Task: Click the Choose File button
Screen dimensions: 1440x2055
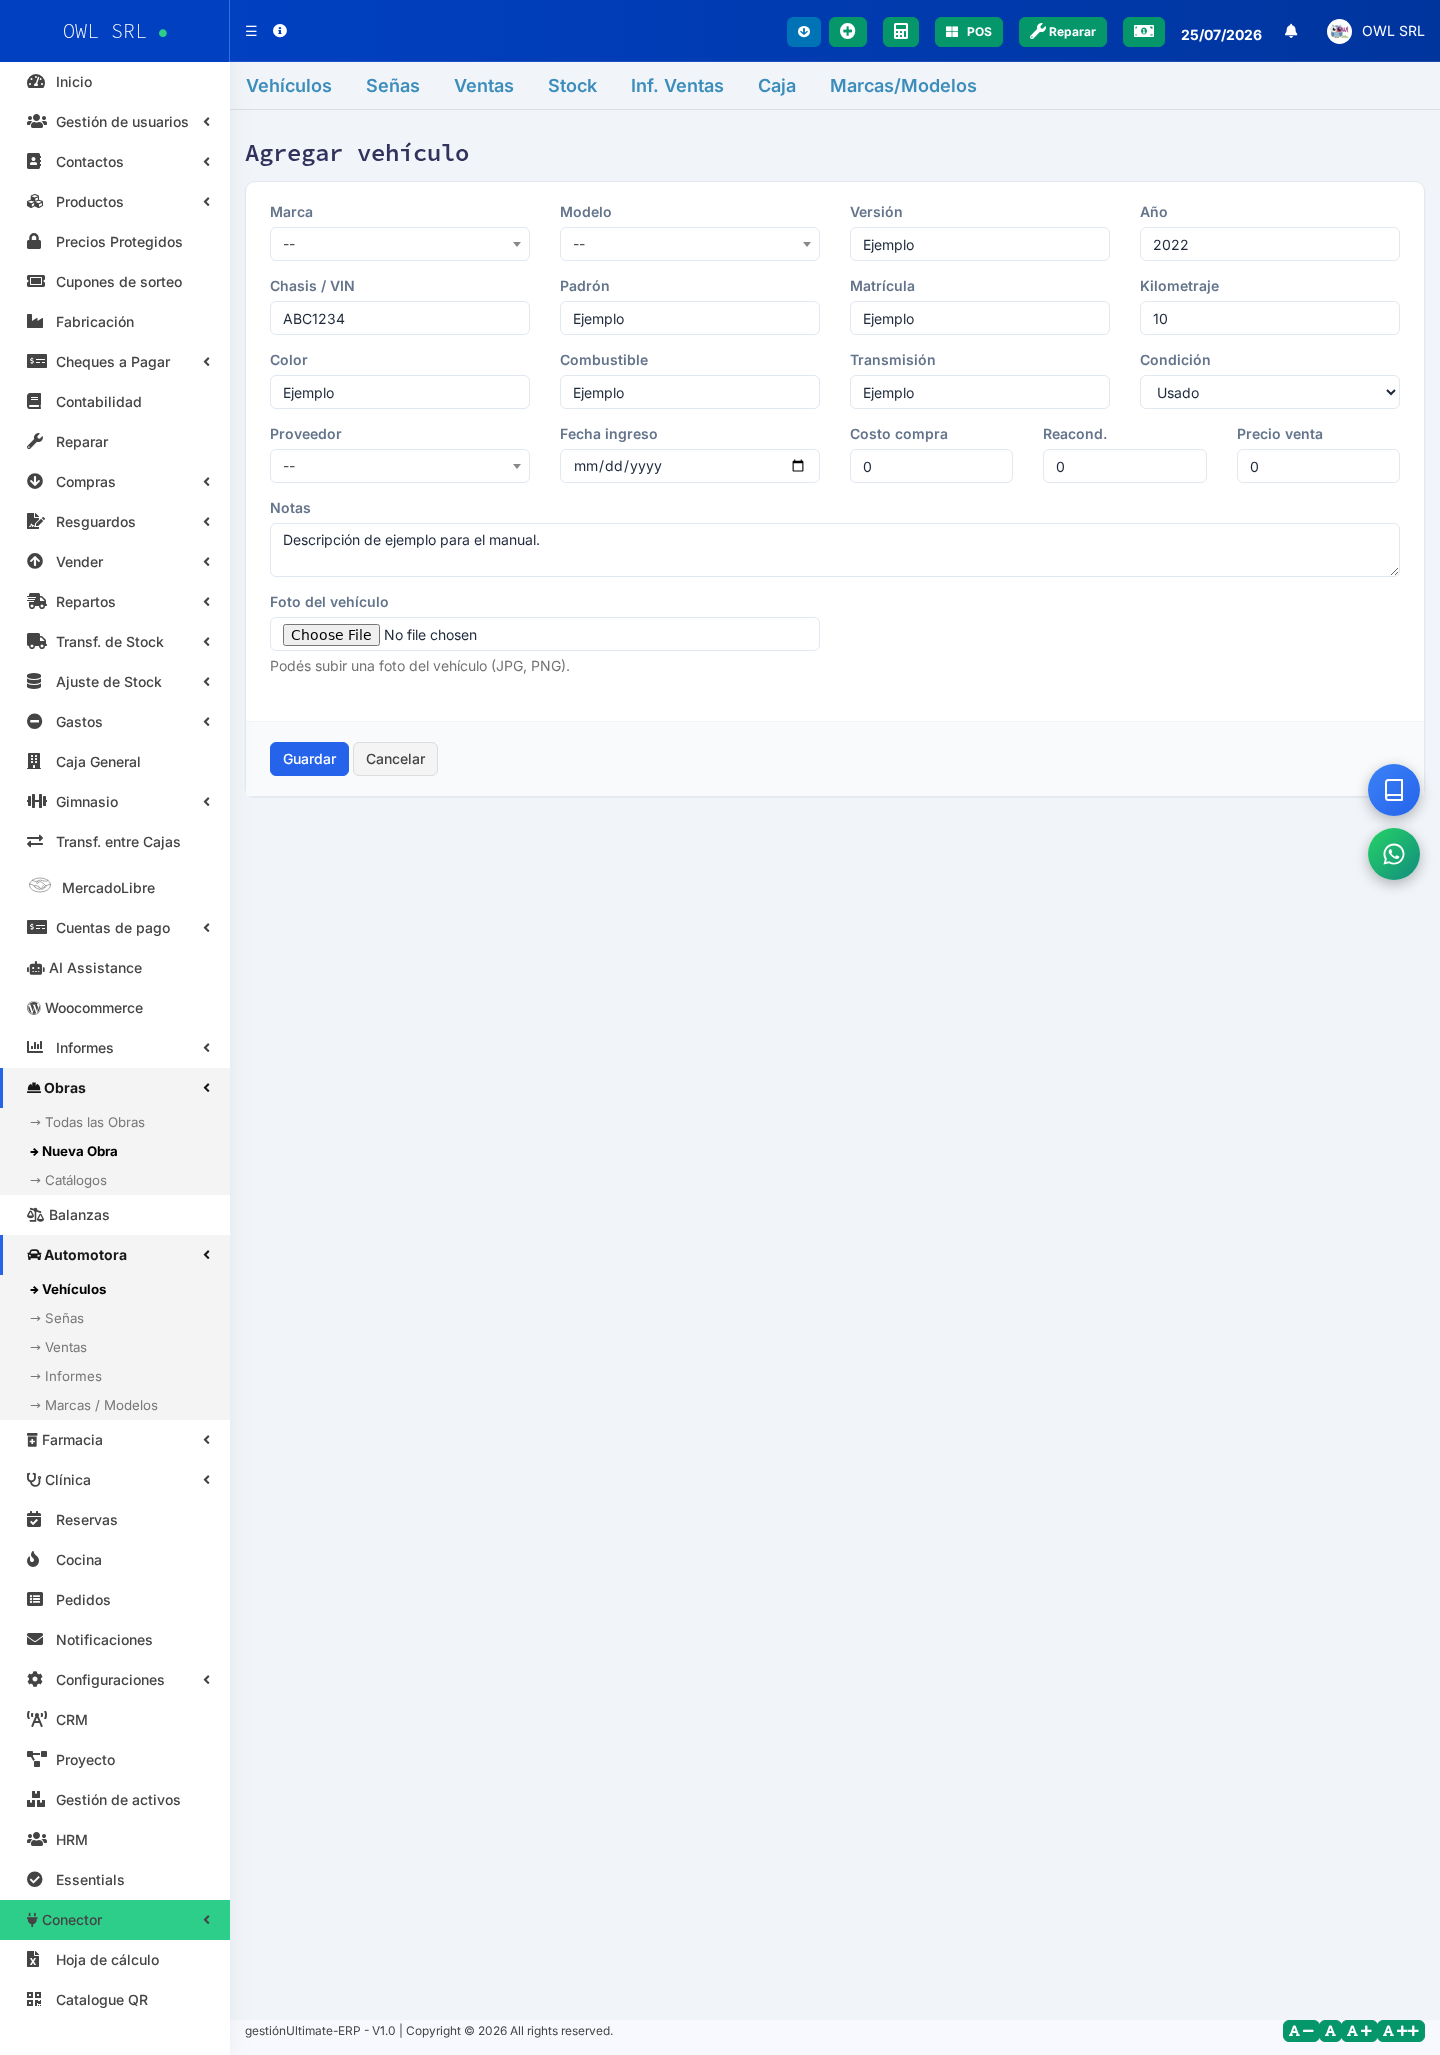Action: tap(331, 635)
